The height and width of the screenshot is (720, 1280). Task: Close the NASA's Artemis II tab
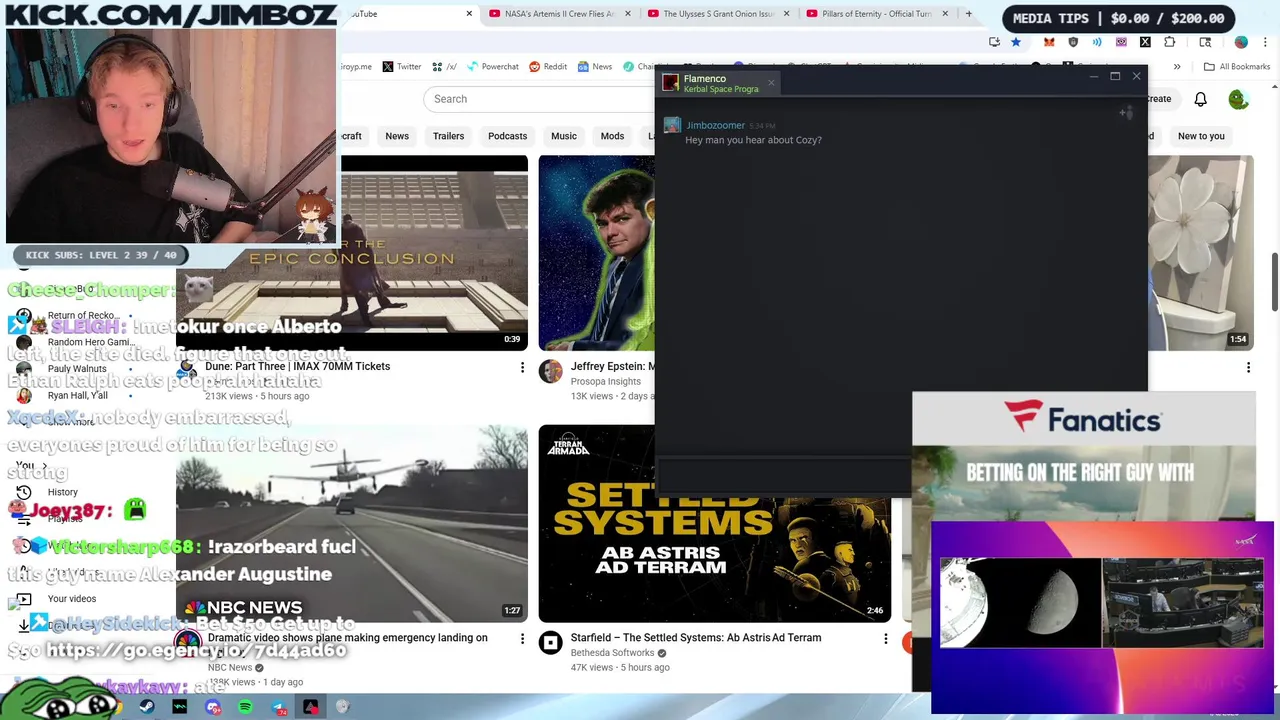(x=628, y=14)
